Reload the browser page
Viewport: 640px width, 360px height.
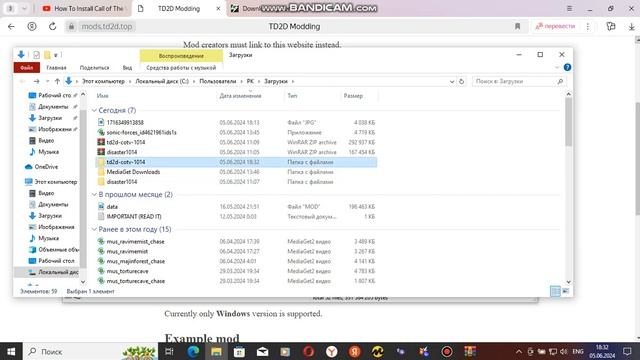[x=53, y=27]
